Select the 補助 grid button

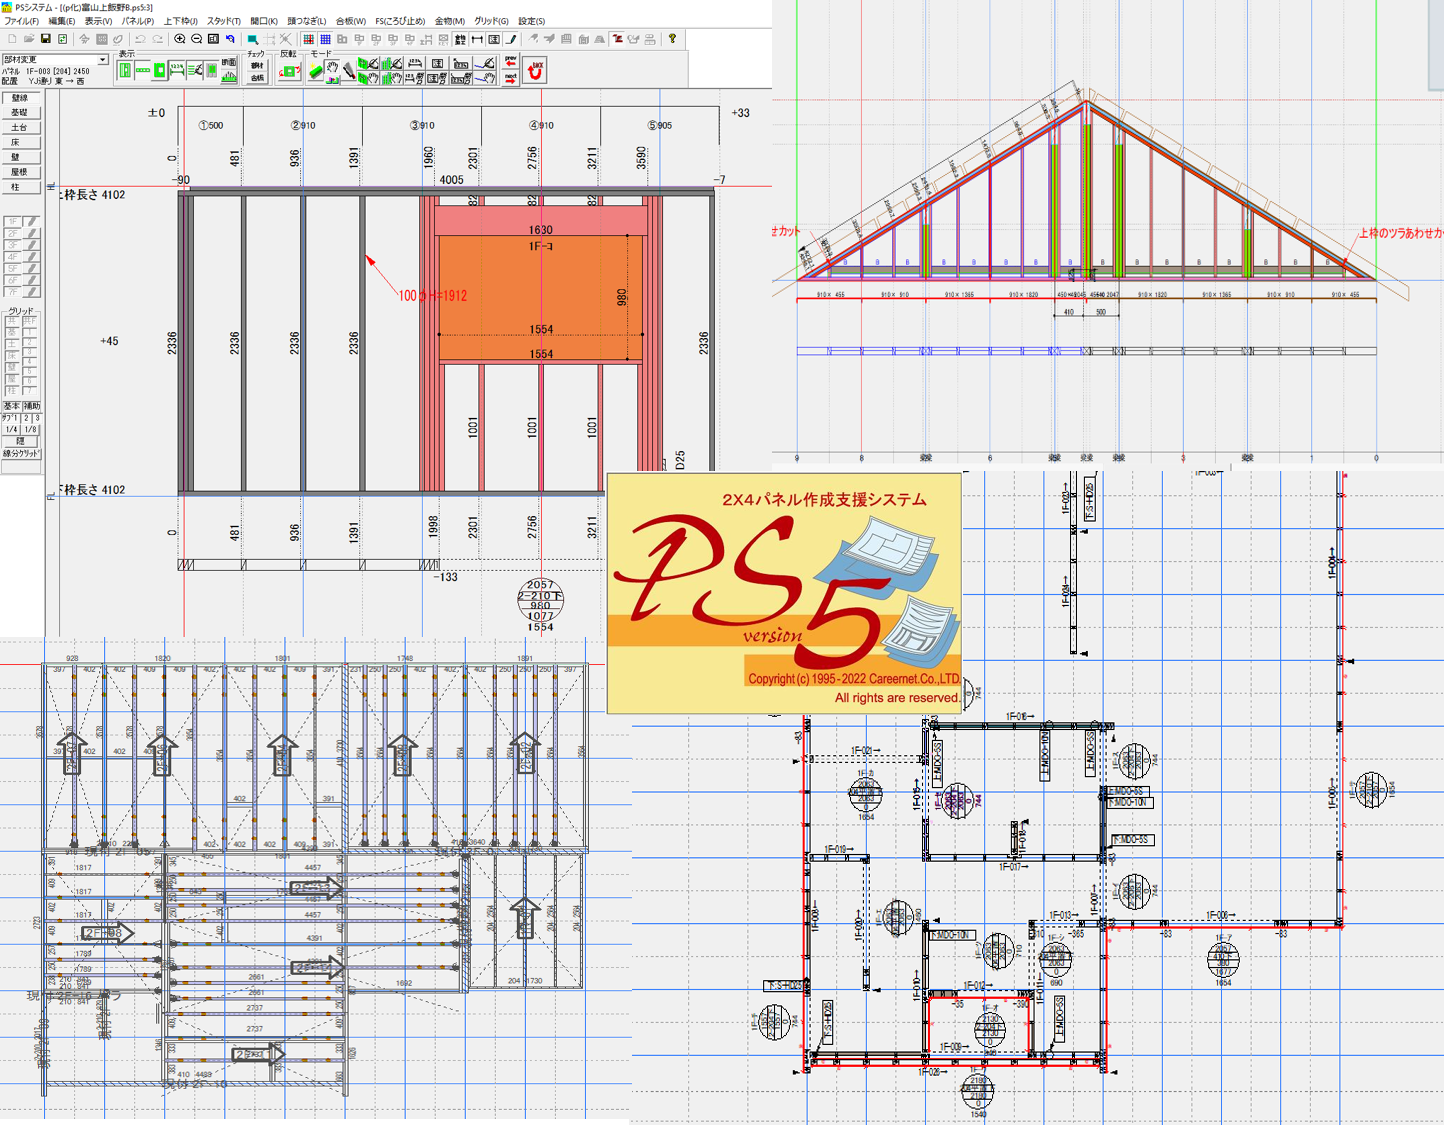click(x=31, y=406)
